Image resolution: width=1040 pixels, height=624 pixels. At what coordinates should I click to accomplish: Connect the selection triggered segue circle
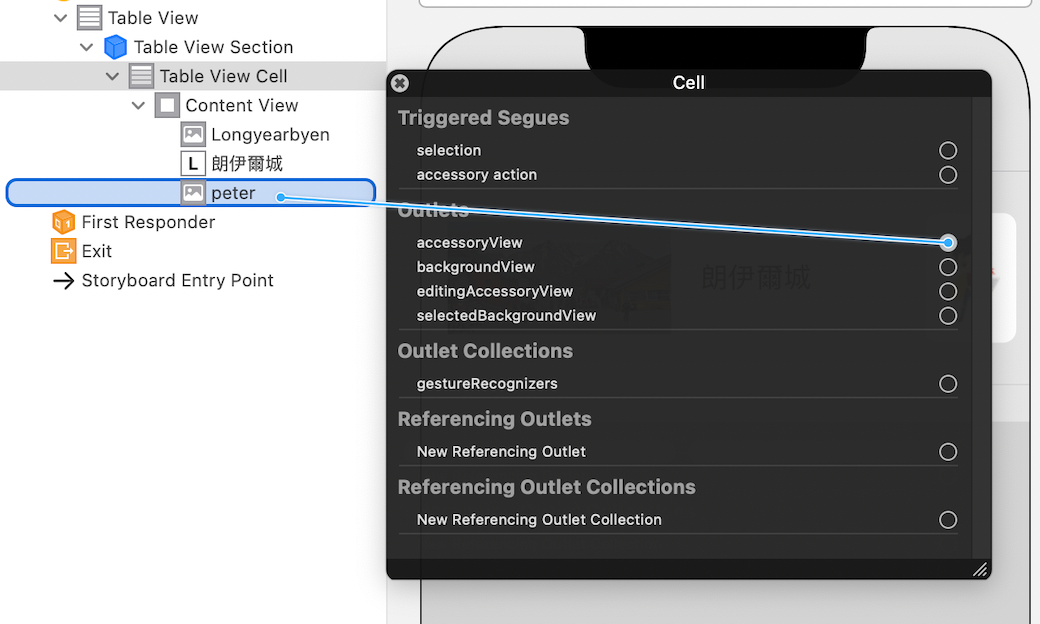[x=948, y=150]
